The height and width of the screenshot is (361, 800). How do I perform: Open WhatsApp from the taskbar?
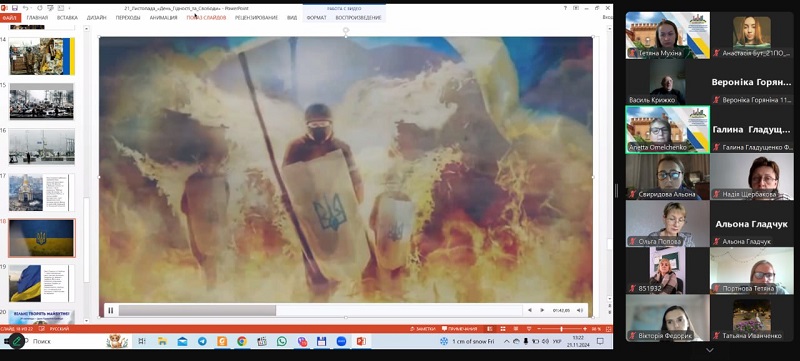pyautogui.click(x=282, y=341)
